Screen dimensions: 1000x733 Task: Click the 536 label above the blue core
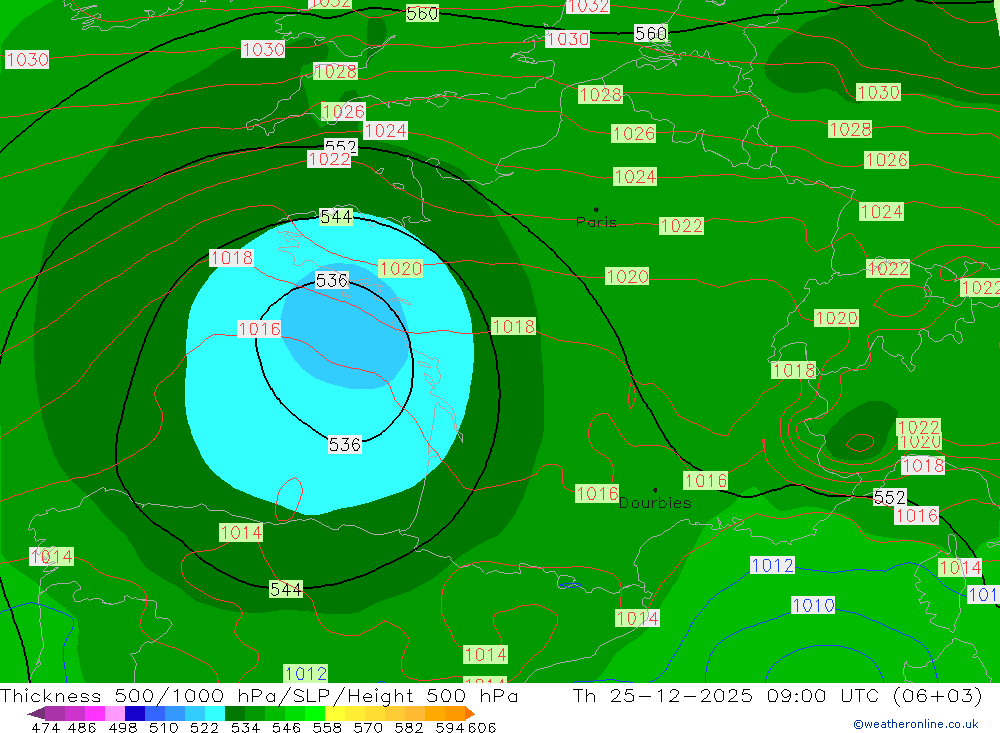coord(331,280)
